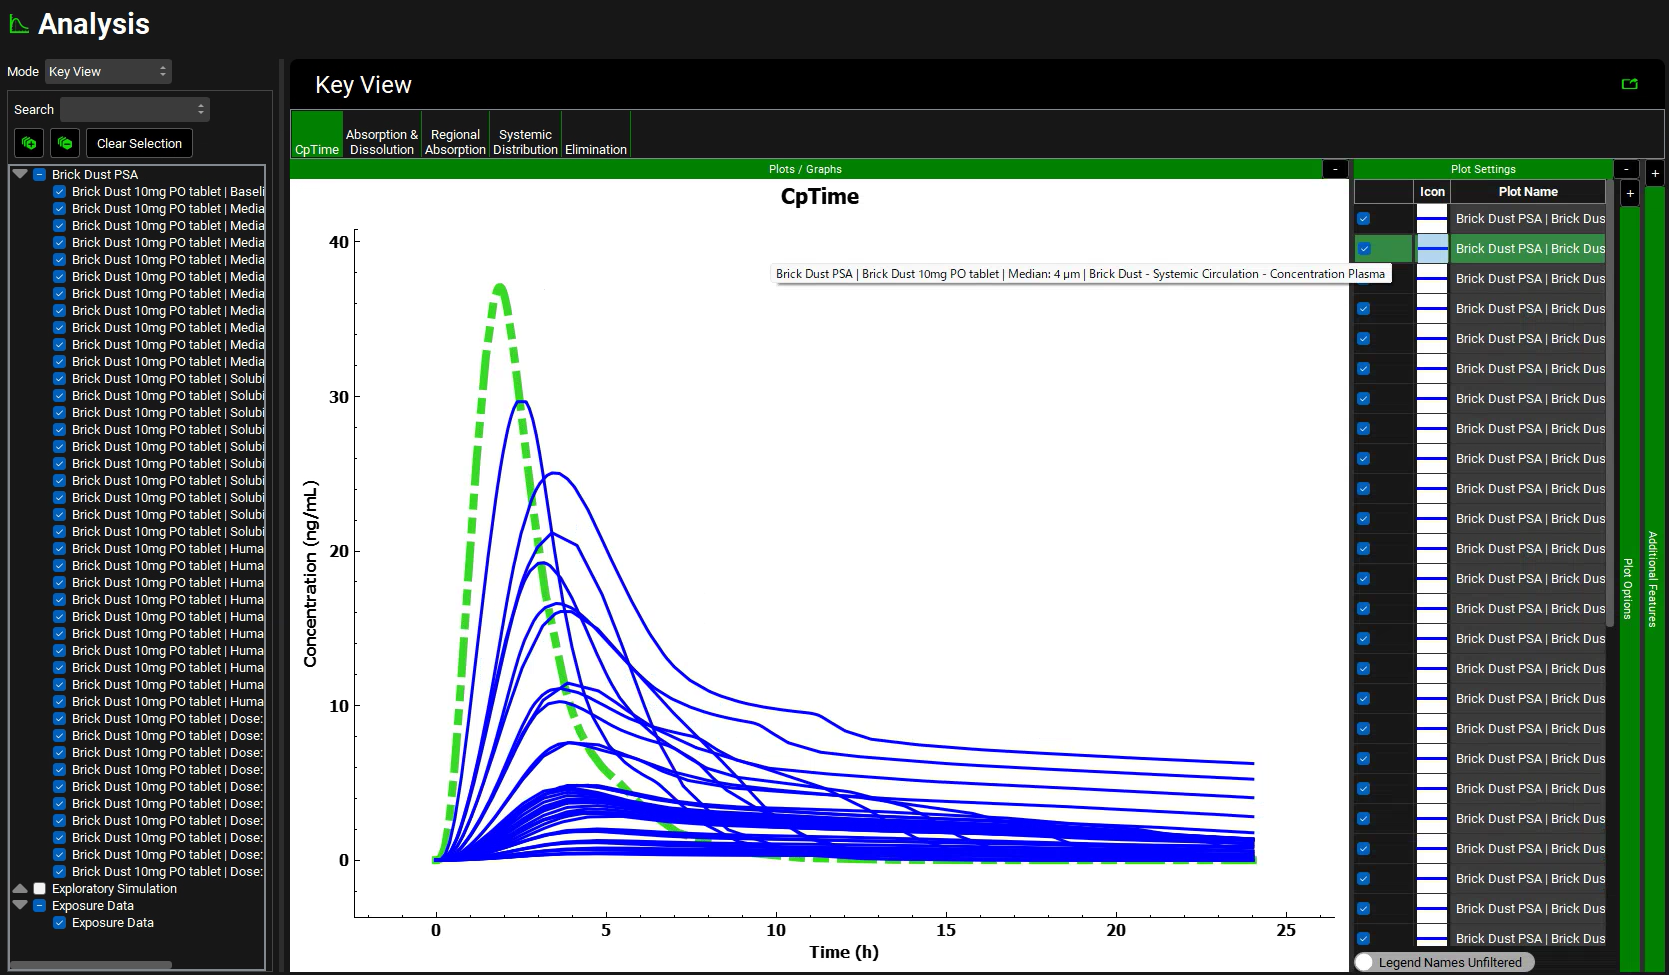Image resolution: width=1669 pixels, height=975 pixels.
Task: Expand Plot Options with its plus button
Action: 1629,193
